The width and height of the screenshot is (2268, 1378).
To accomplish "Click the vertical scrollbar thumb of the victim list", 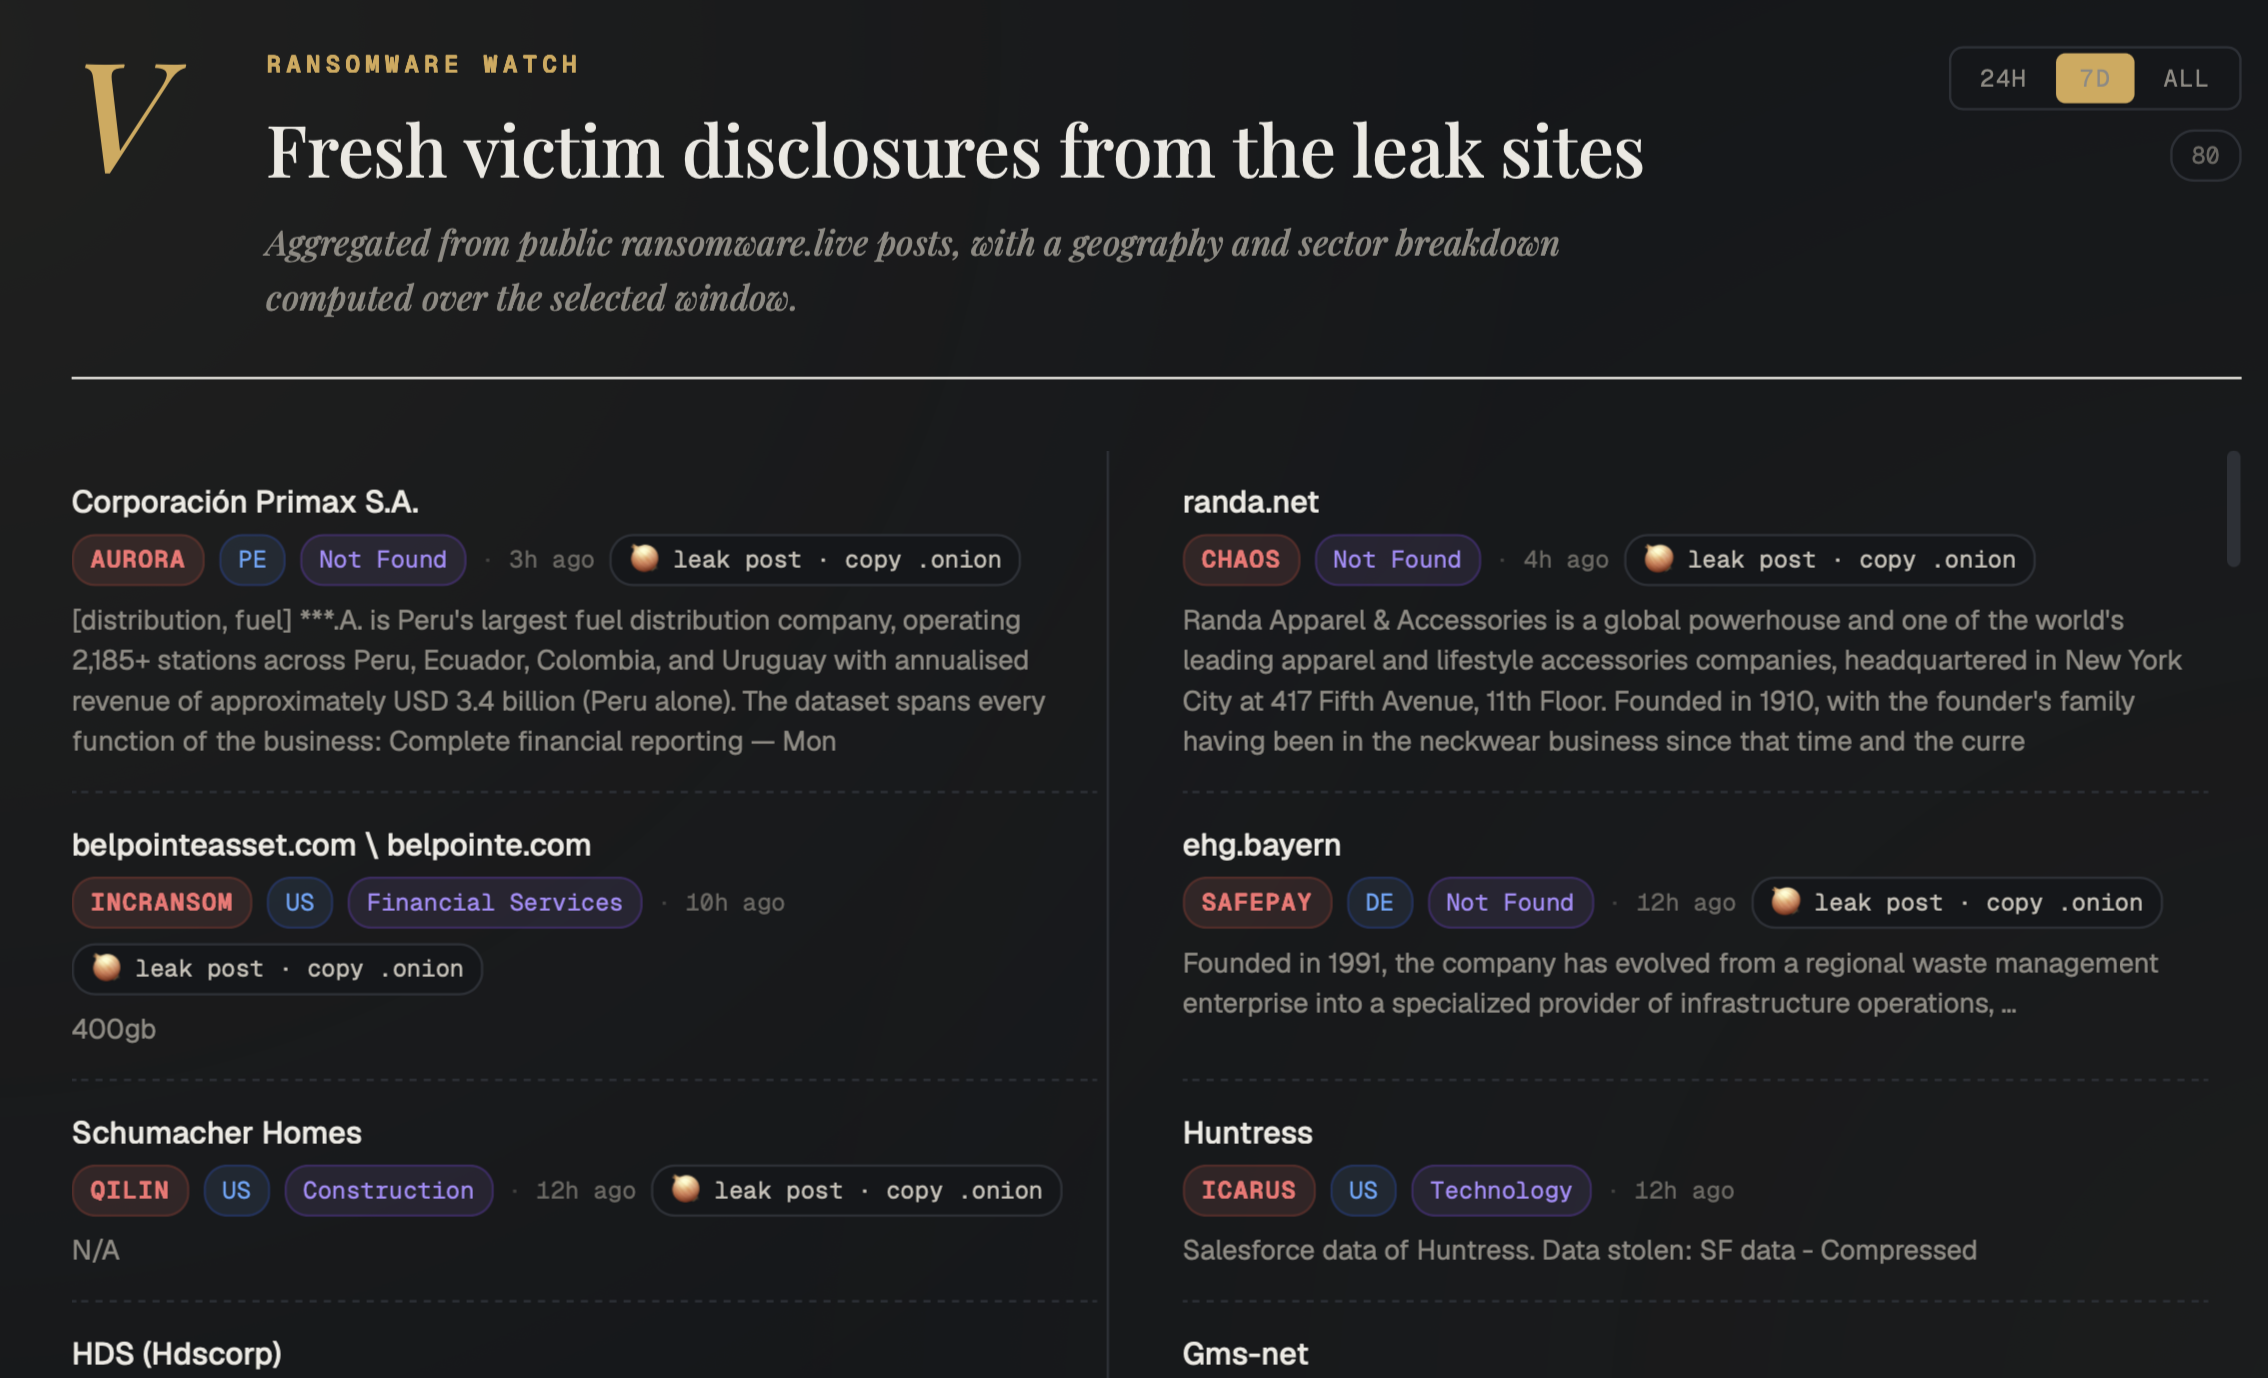I will point(2233,509).
